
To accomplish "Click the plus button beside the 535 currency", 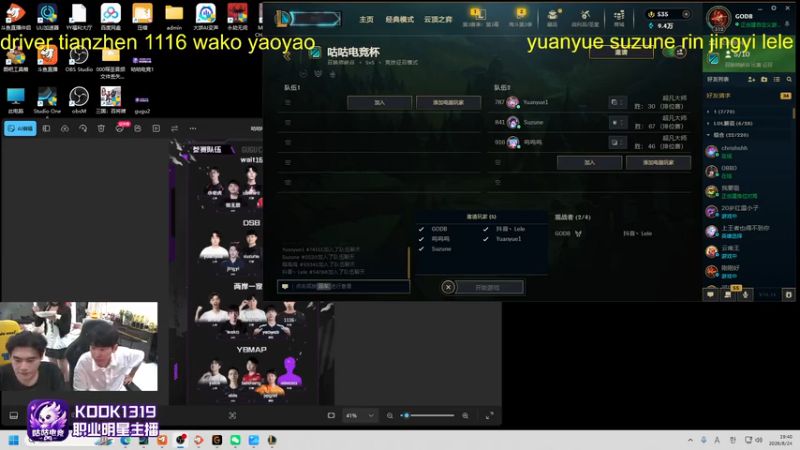I will 686,14.
